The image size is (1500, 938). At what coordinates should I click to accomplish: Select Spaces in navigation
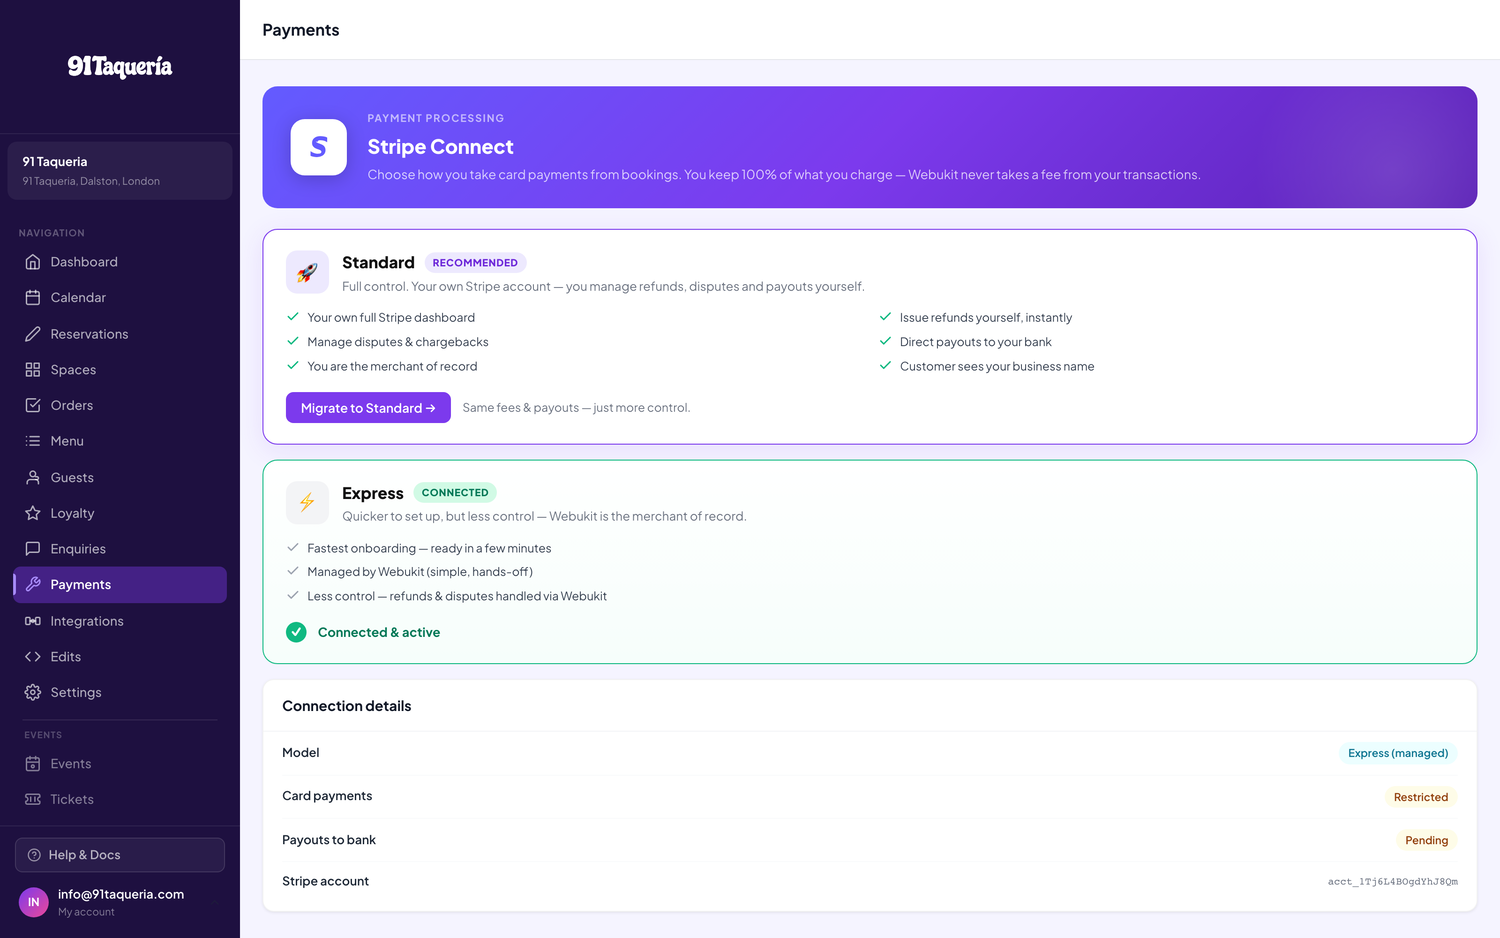120,370
